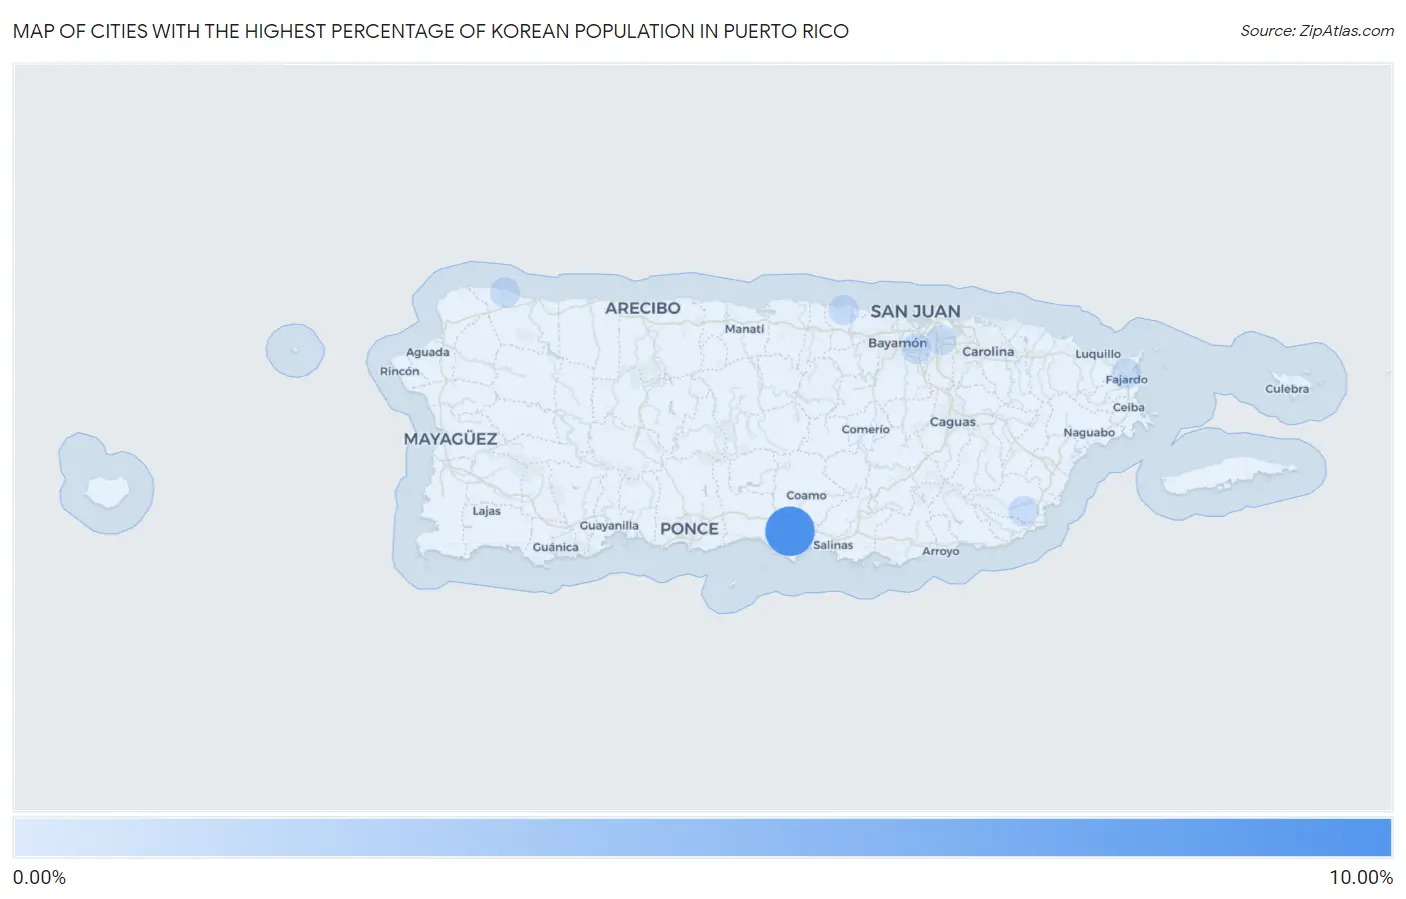The image size is (1406, 899).
Task: Click the PONCE city label
Action: click(x=689, y=529)
